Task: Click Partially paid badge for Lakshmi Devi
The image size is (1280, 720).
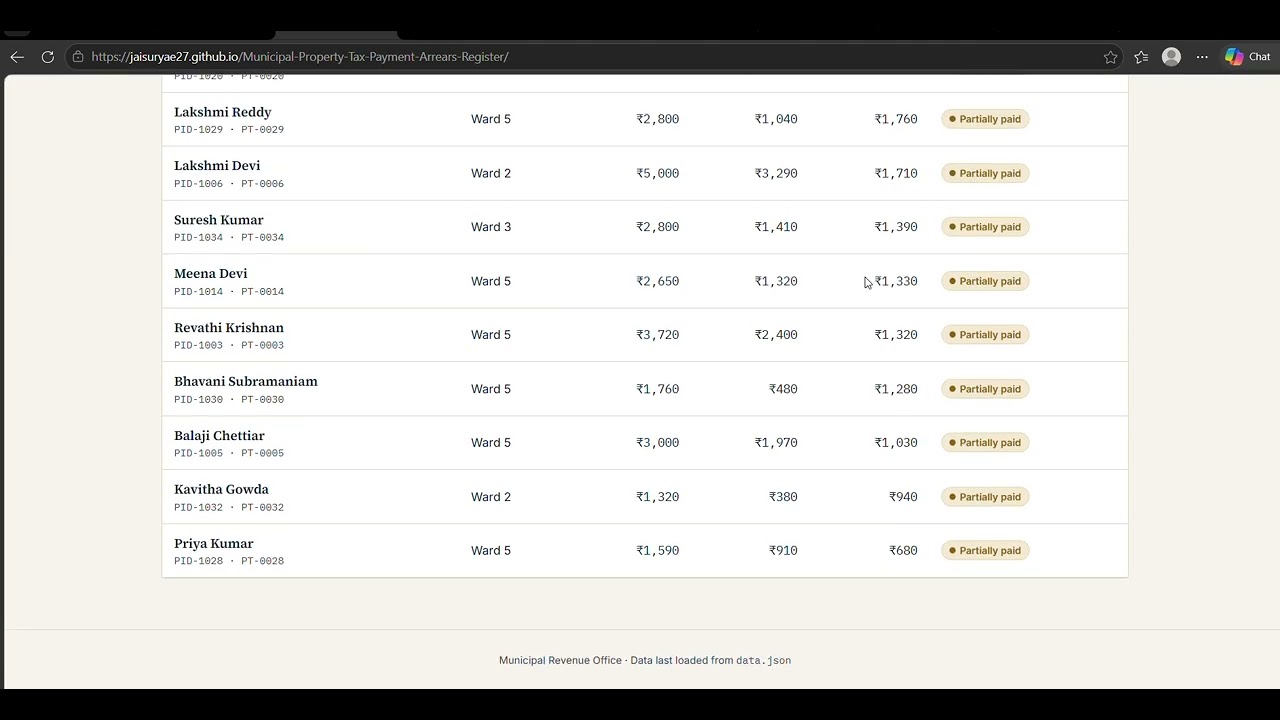Action: (985, 173)
